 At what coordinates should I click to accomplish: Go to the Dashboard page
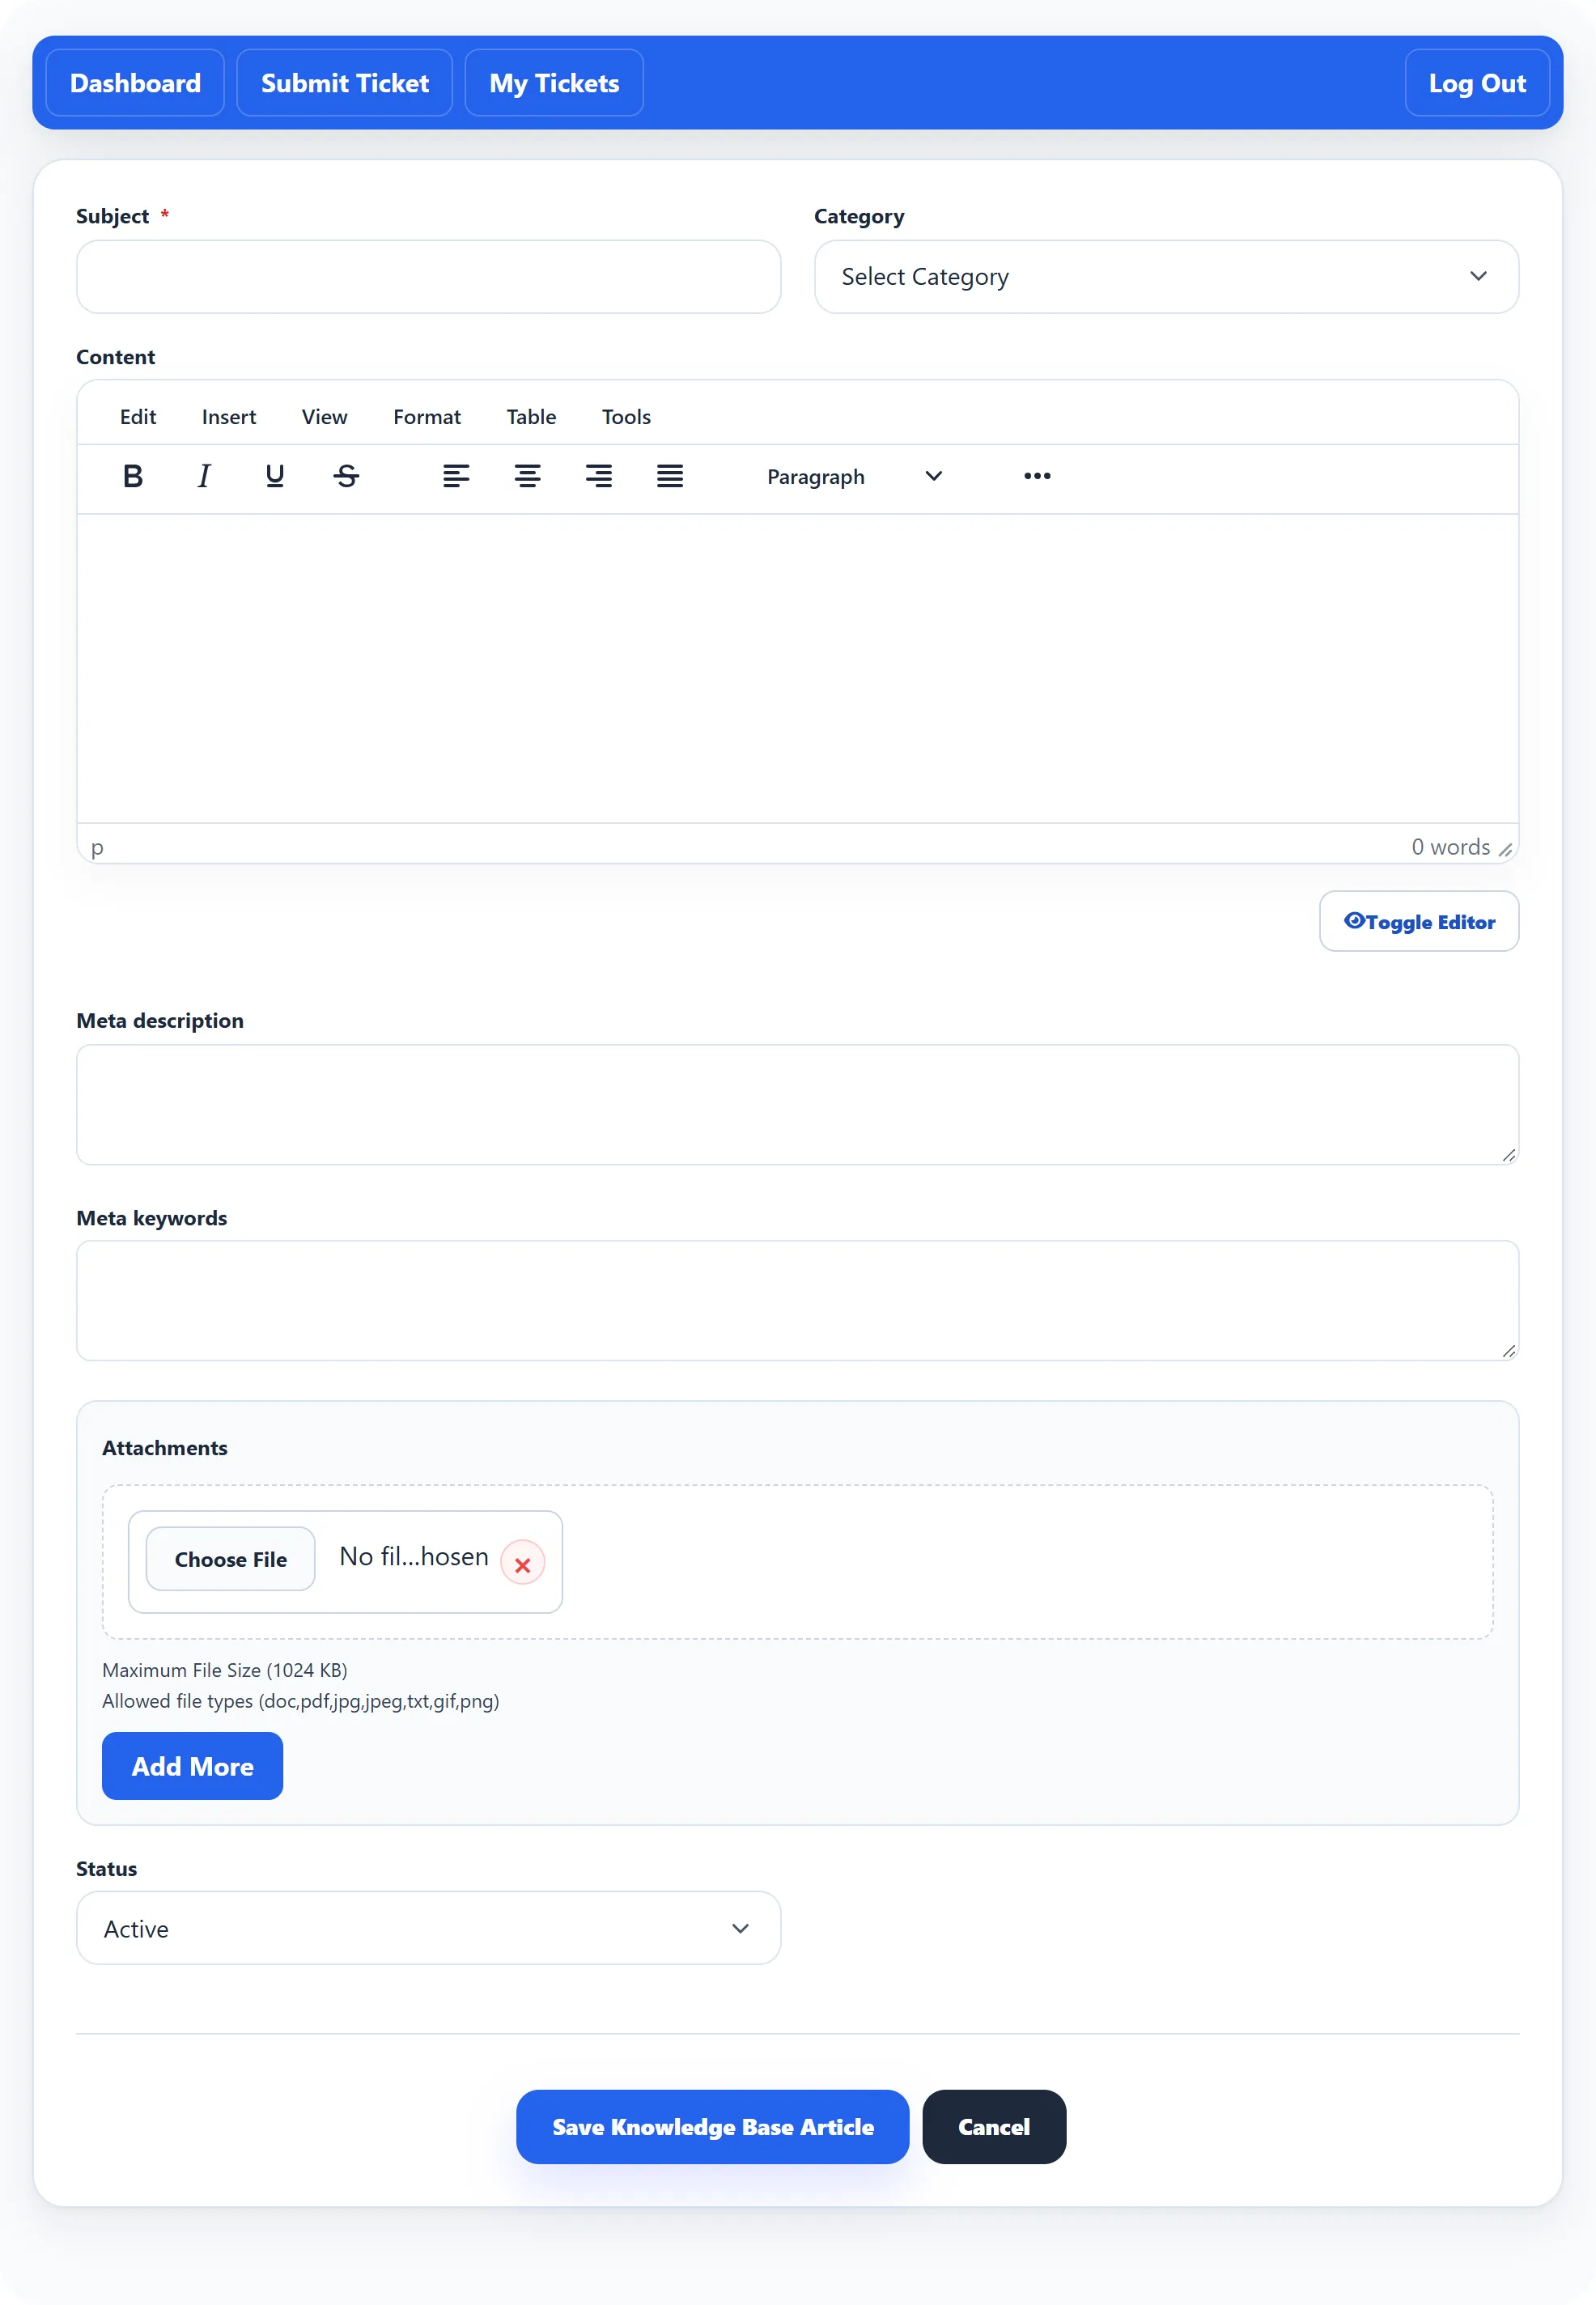point(135,83)
